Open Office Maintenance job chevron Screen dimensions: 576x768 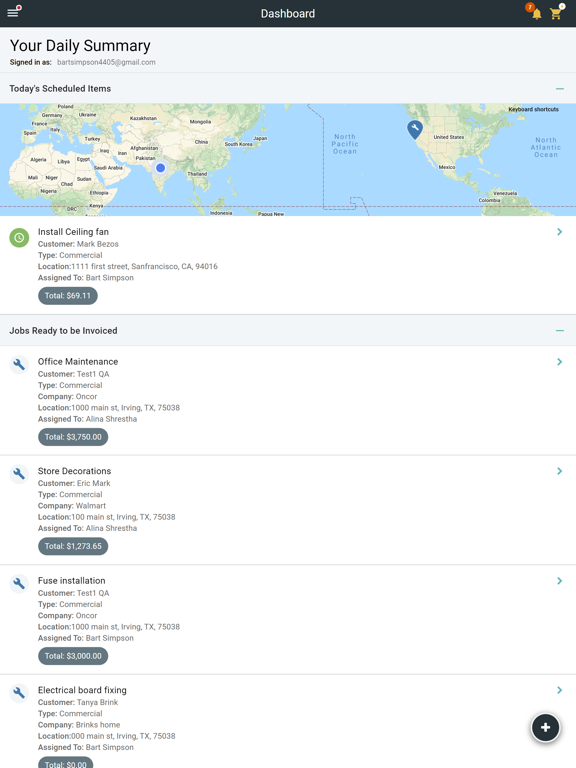(x=559, y=361)
